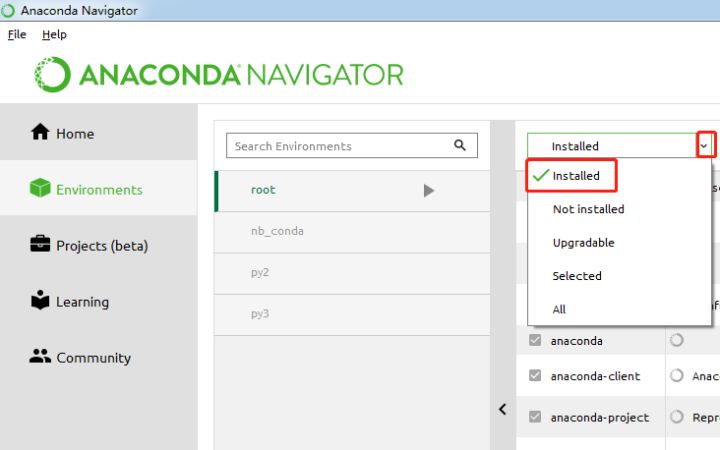Click the Anaconda Navigator logo
Viewport: 720px width, 450px height.
(x=219, y=74)
